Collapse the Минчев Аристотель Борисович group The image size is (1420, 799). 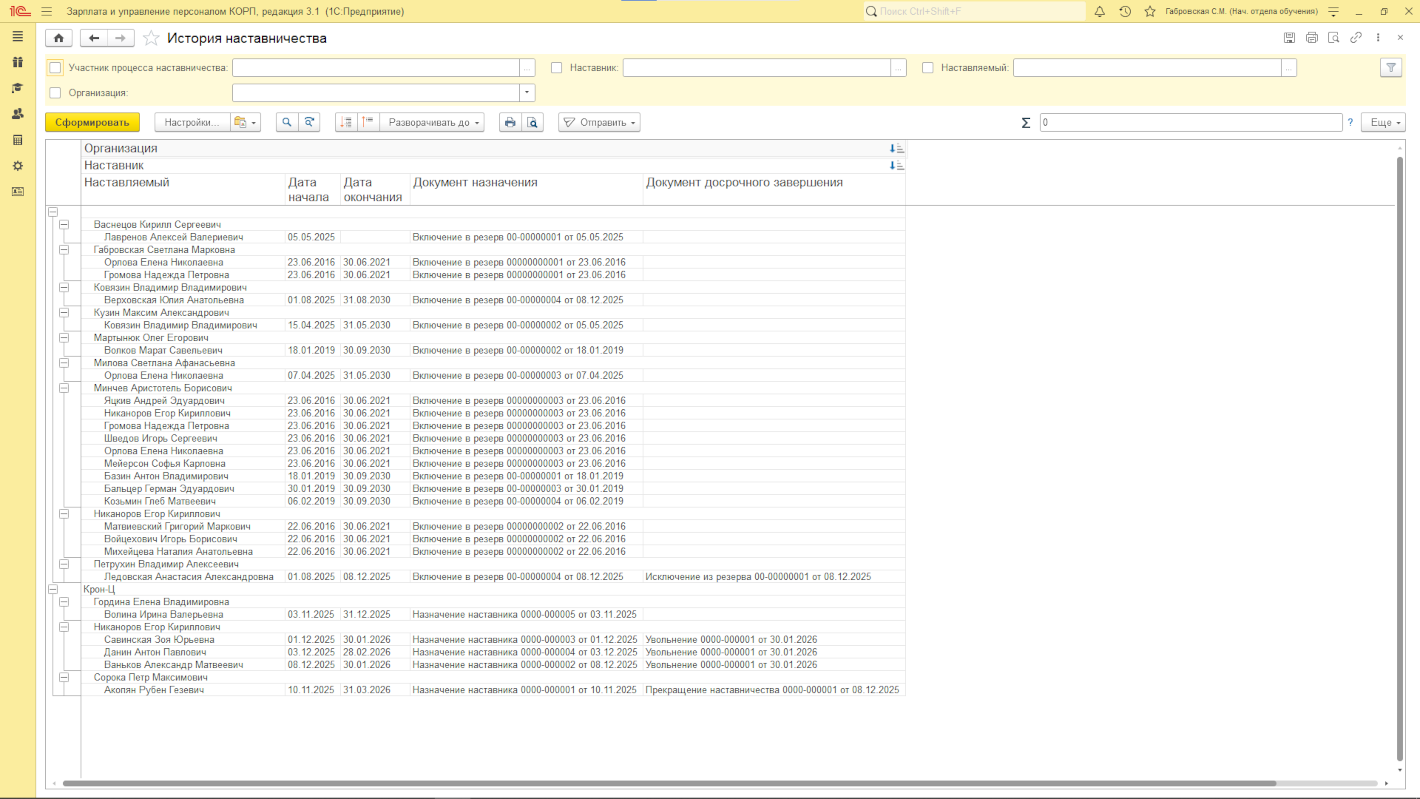tap(64, 388)
